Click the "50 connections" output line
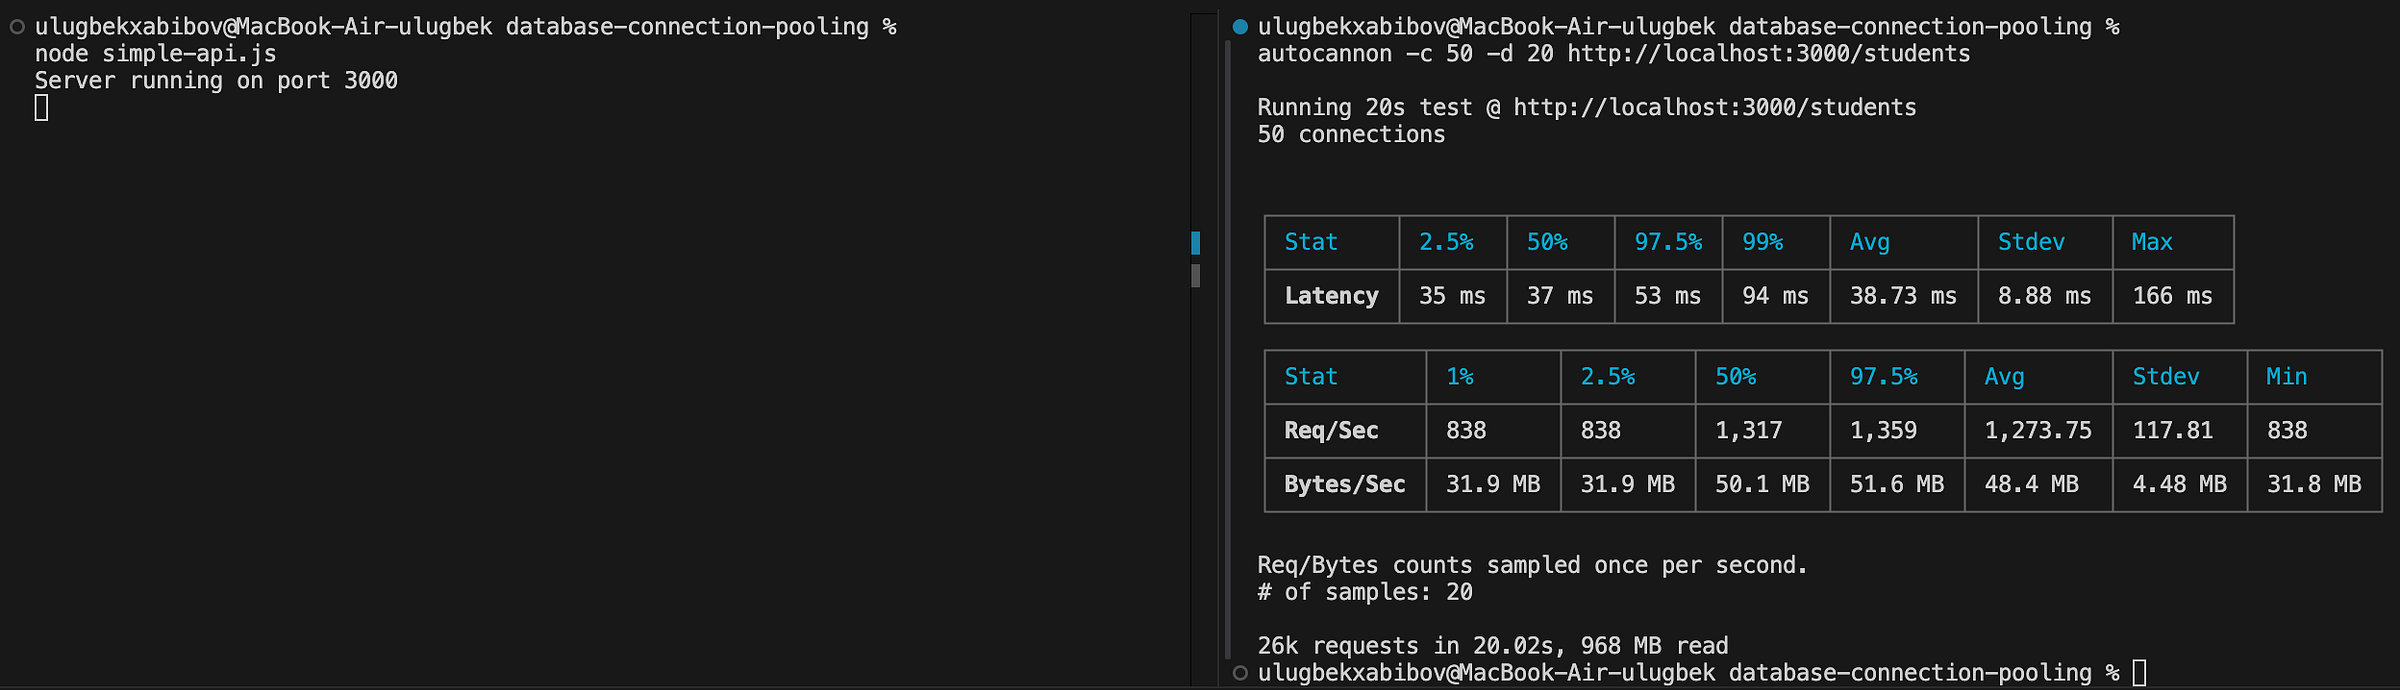Viewport: 2400px width, 690px height. 1351,135
